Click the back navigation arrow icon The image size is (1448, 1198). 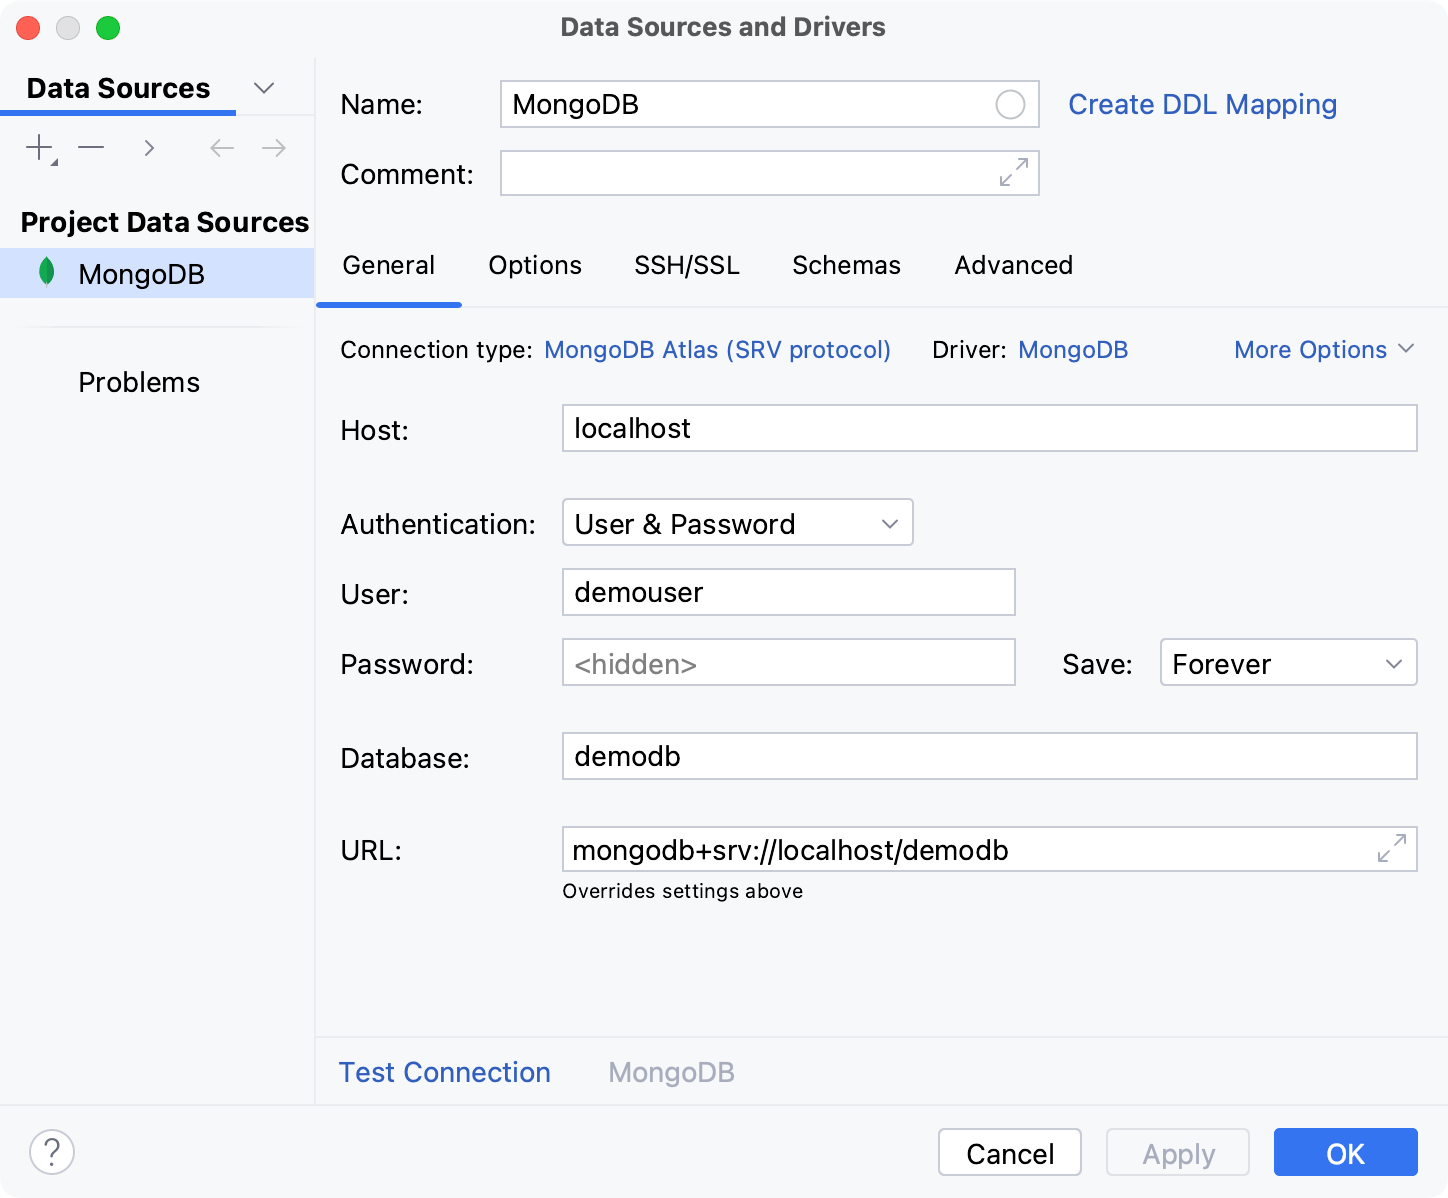[221, 147]
